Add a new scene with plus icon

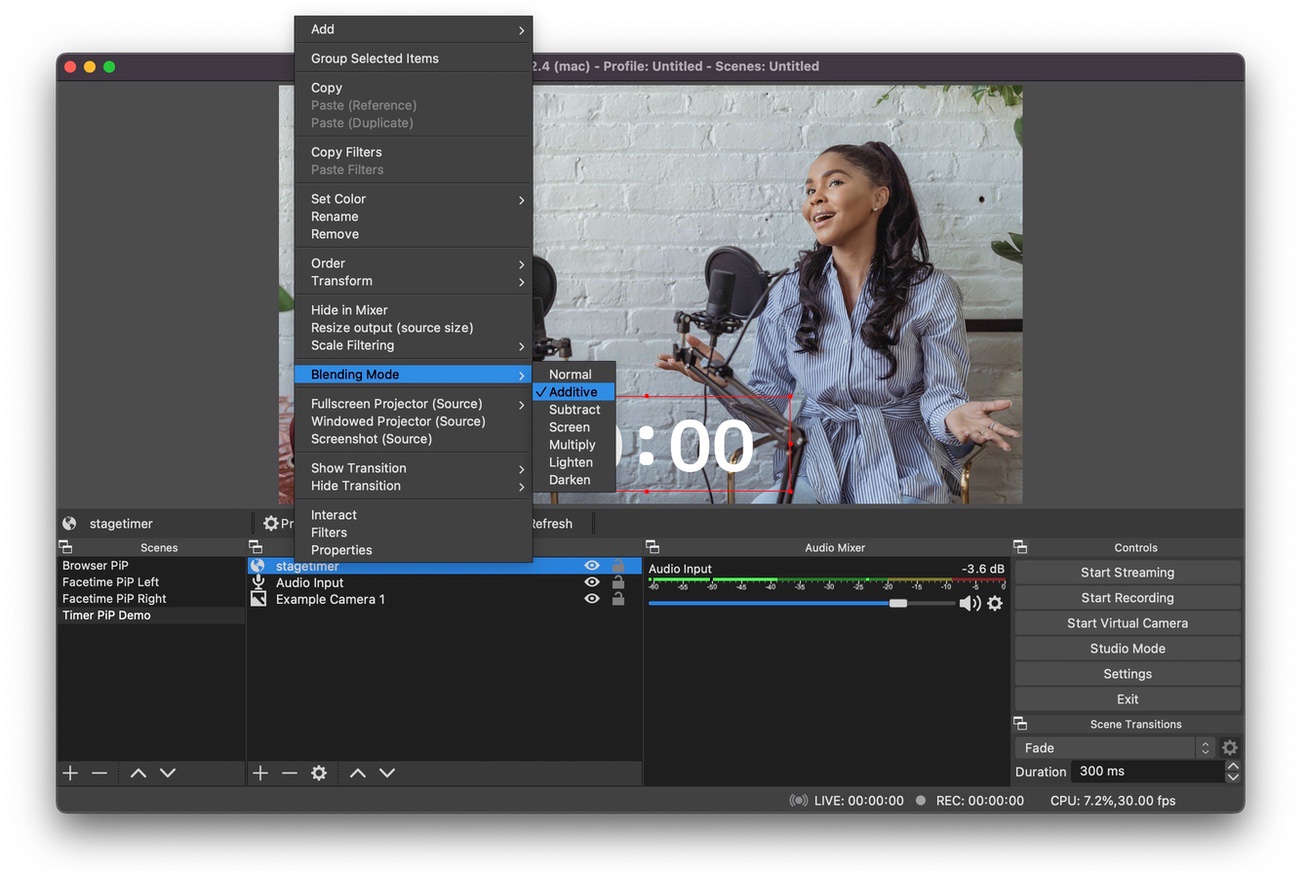coord(70,773)
